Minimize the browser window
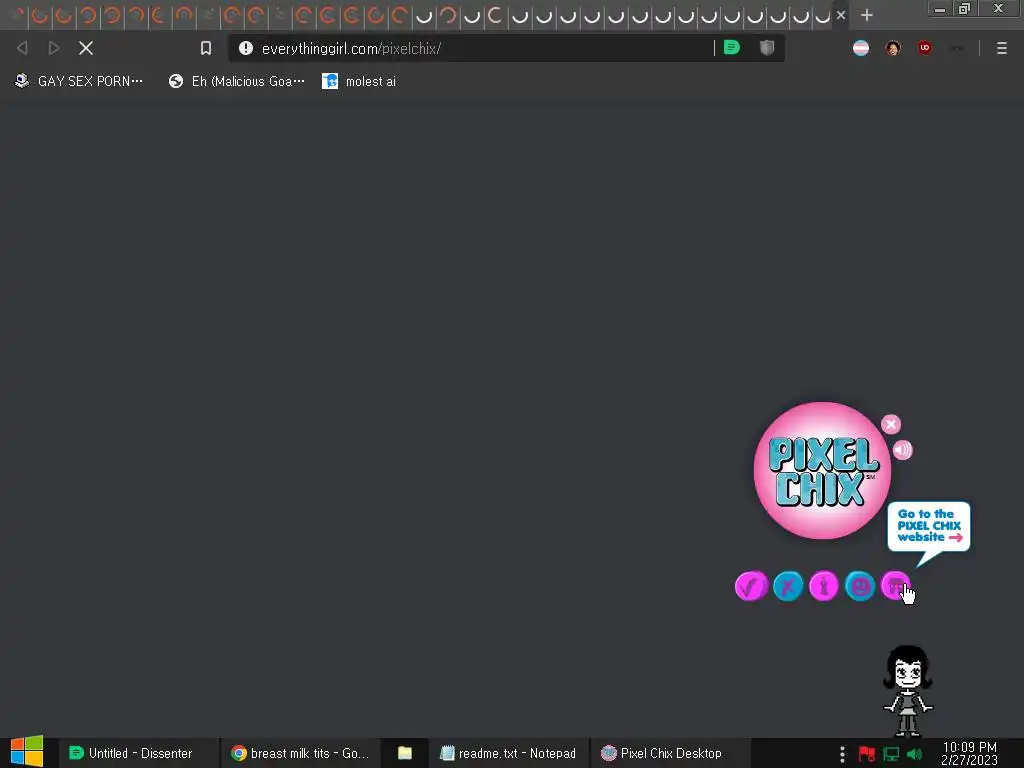This screenshot has width=1024, height=768. 940,8
